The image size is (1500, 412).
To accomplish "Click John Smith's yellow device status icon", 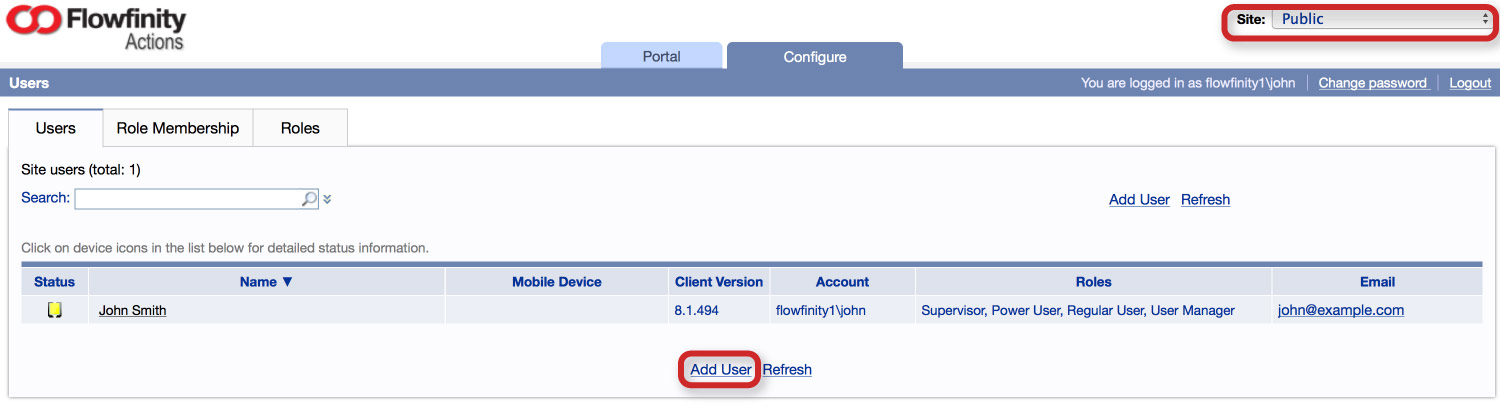I will click(55, 310).
